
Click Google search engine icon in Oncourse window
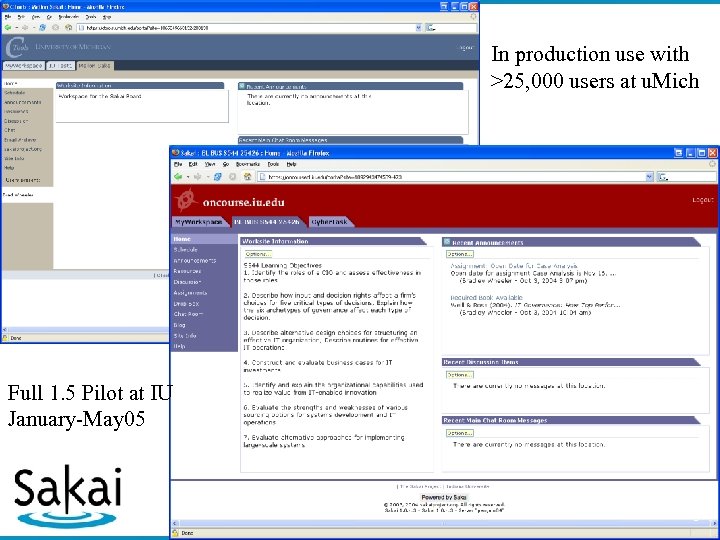[663, 177]
